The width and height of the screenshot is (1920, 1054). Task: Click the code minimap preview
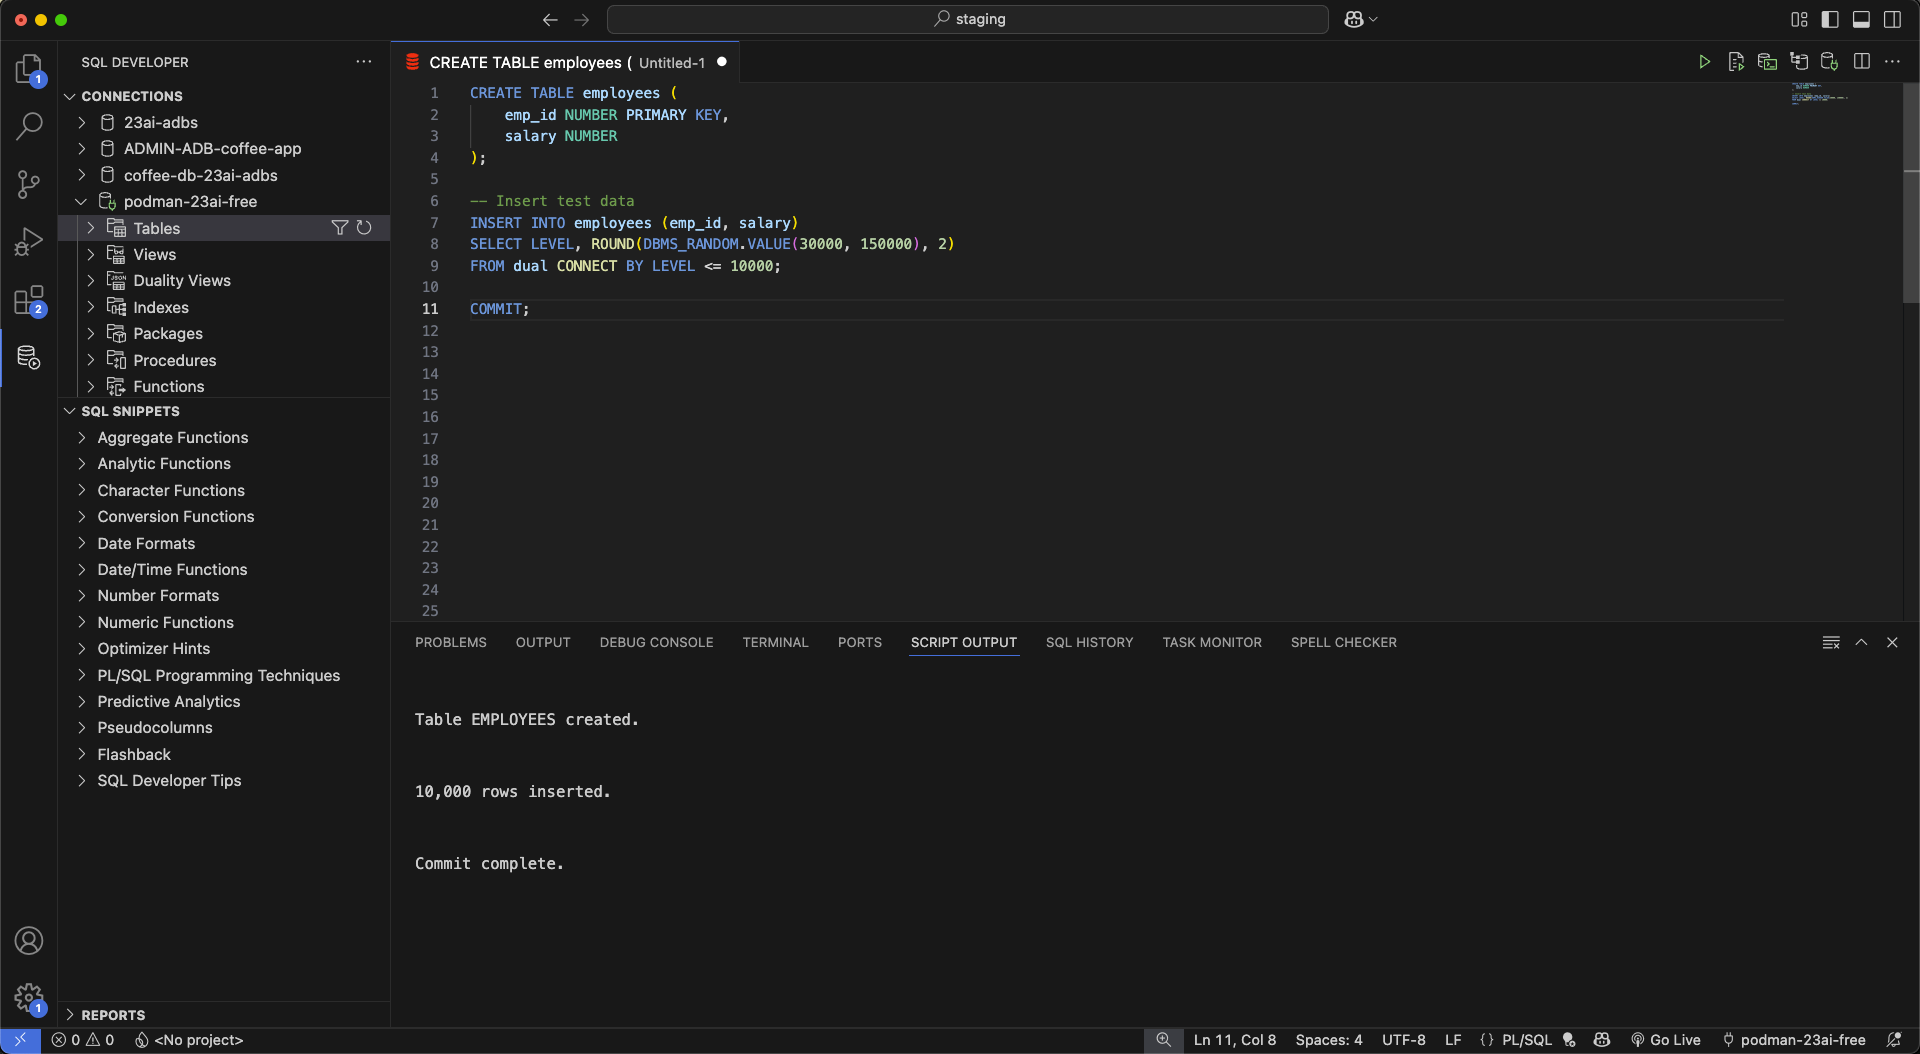click(1818, 93)
